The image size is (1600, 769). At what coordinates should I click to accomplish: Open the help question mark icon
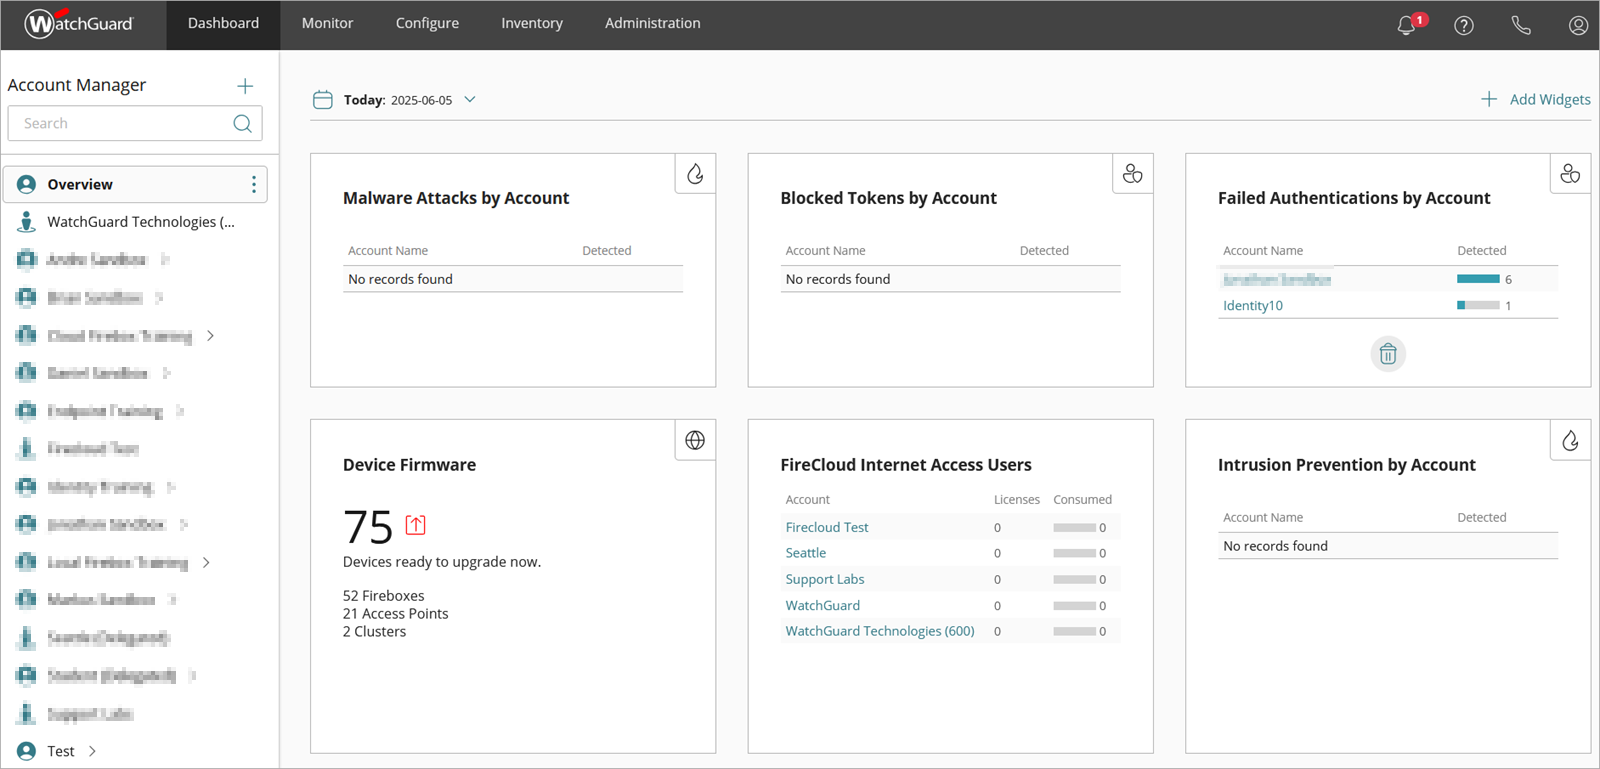click(1464, 25)
